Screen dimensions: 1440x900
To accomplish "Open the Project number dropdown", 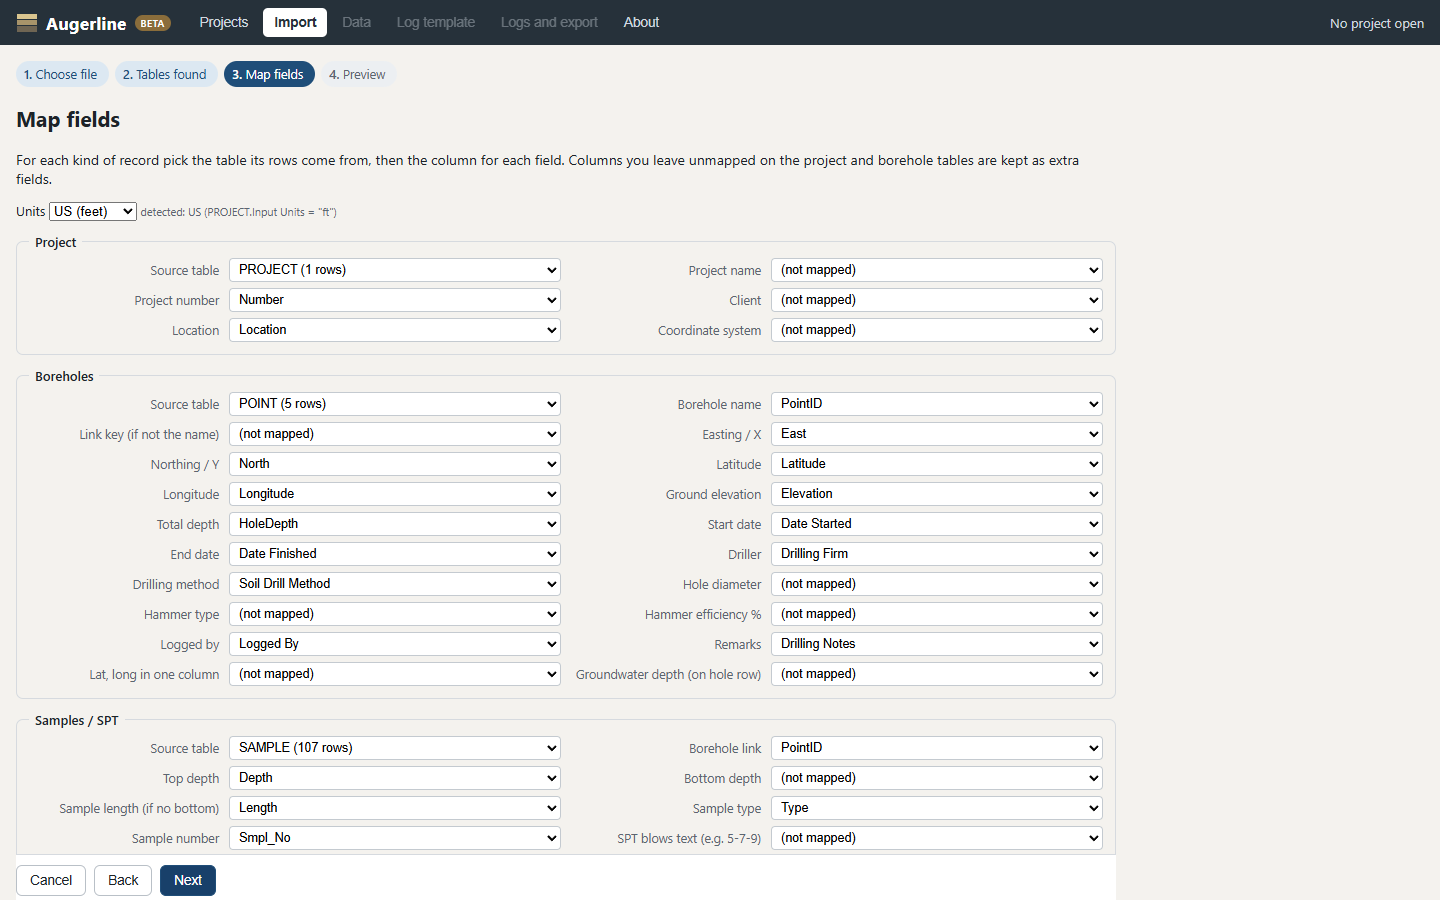I will pos(395,300).
